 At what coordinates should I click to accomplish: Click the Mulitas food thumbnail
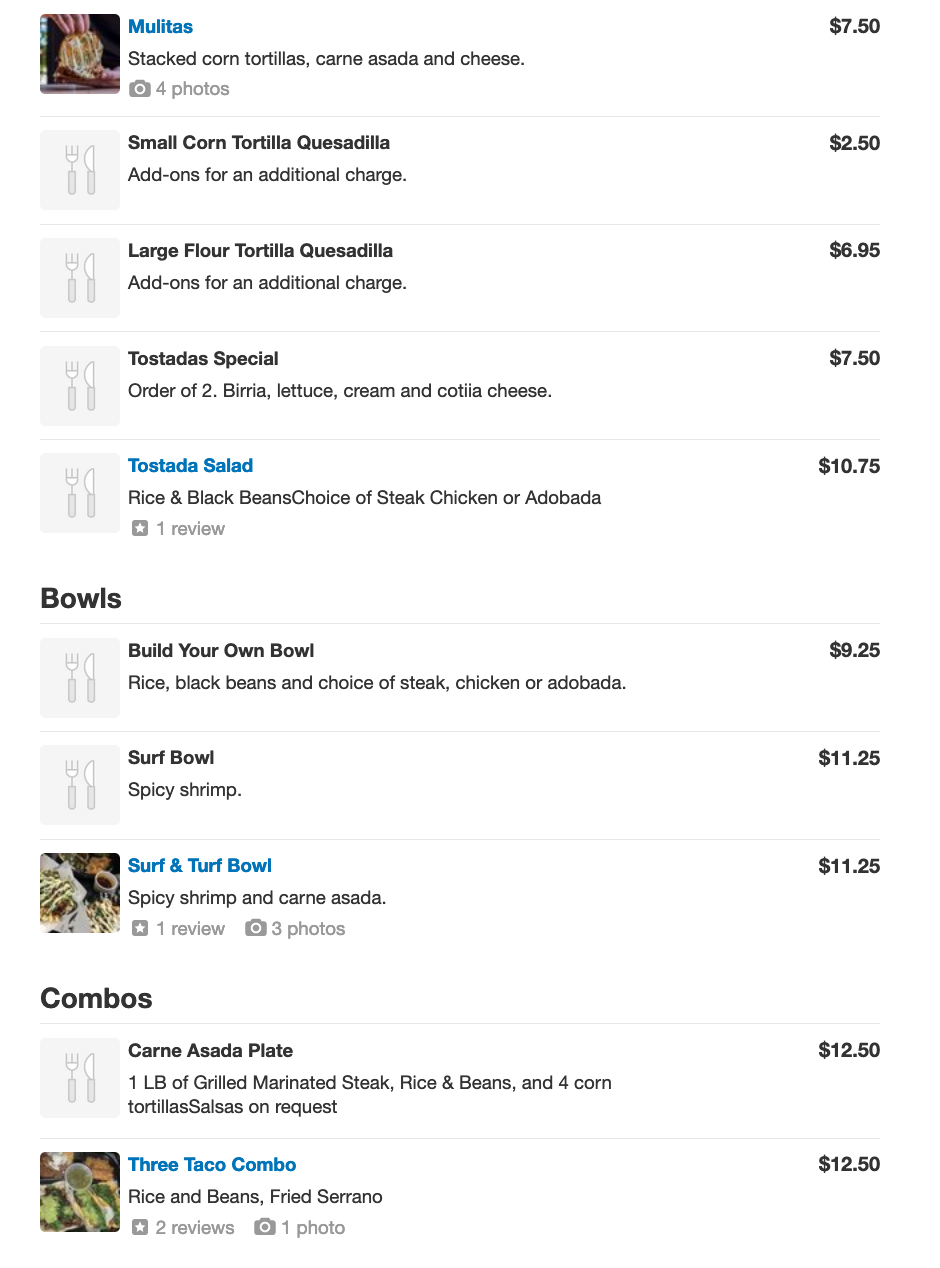coord(80,54)
